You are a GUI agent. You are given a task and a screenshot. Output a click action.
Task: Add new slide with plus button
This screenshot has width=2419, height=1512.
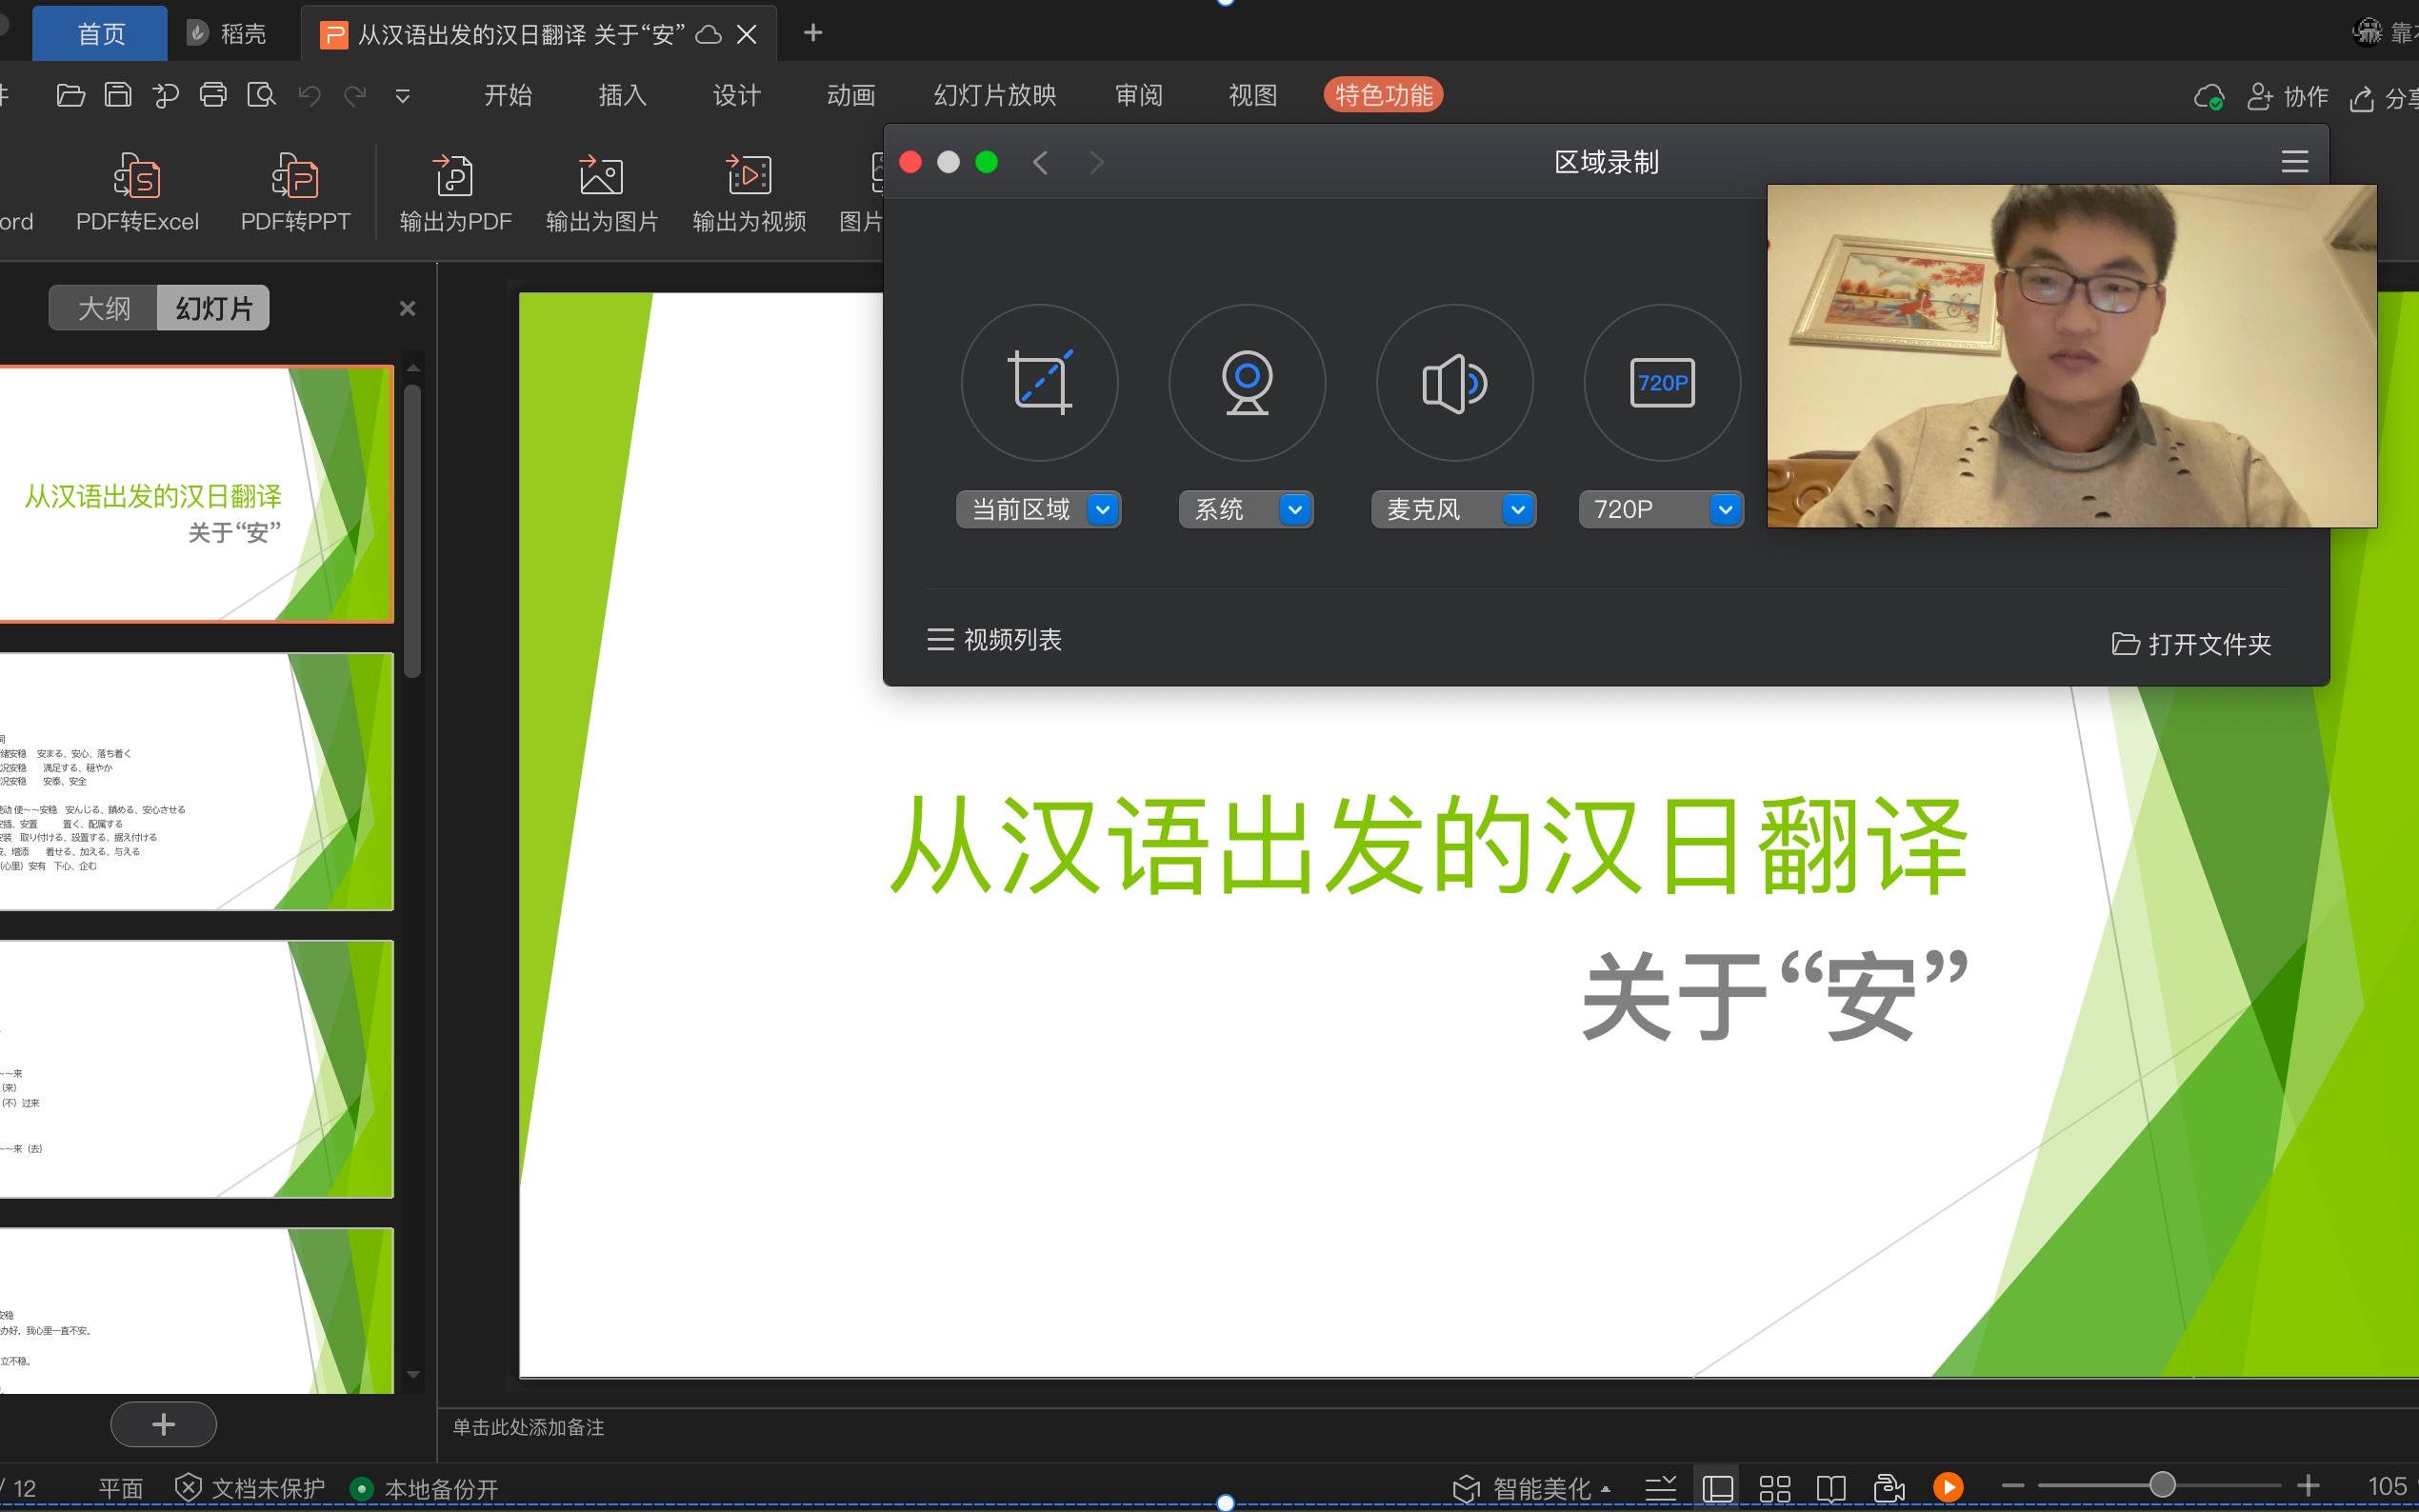click(x=163, y=1424)
